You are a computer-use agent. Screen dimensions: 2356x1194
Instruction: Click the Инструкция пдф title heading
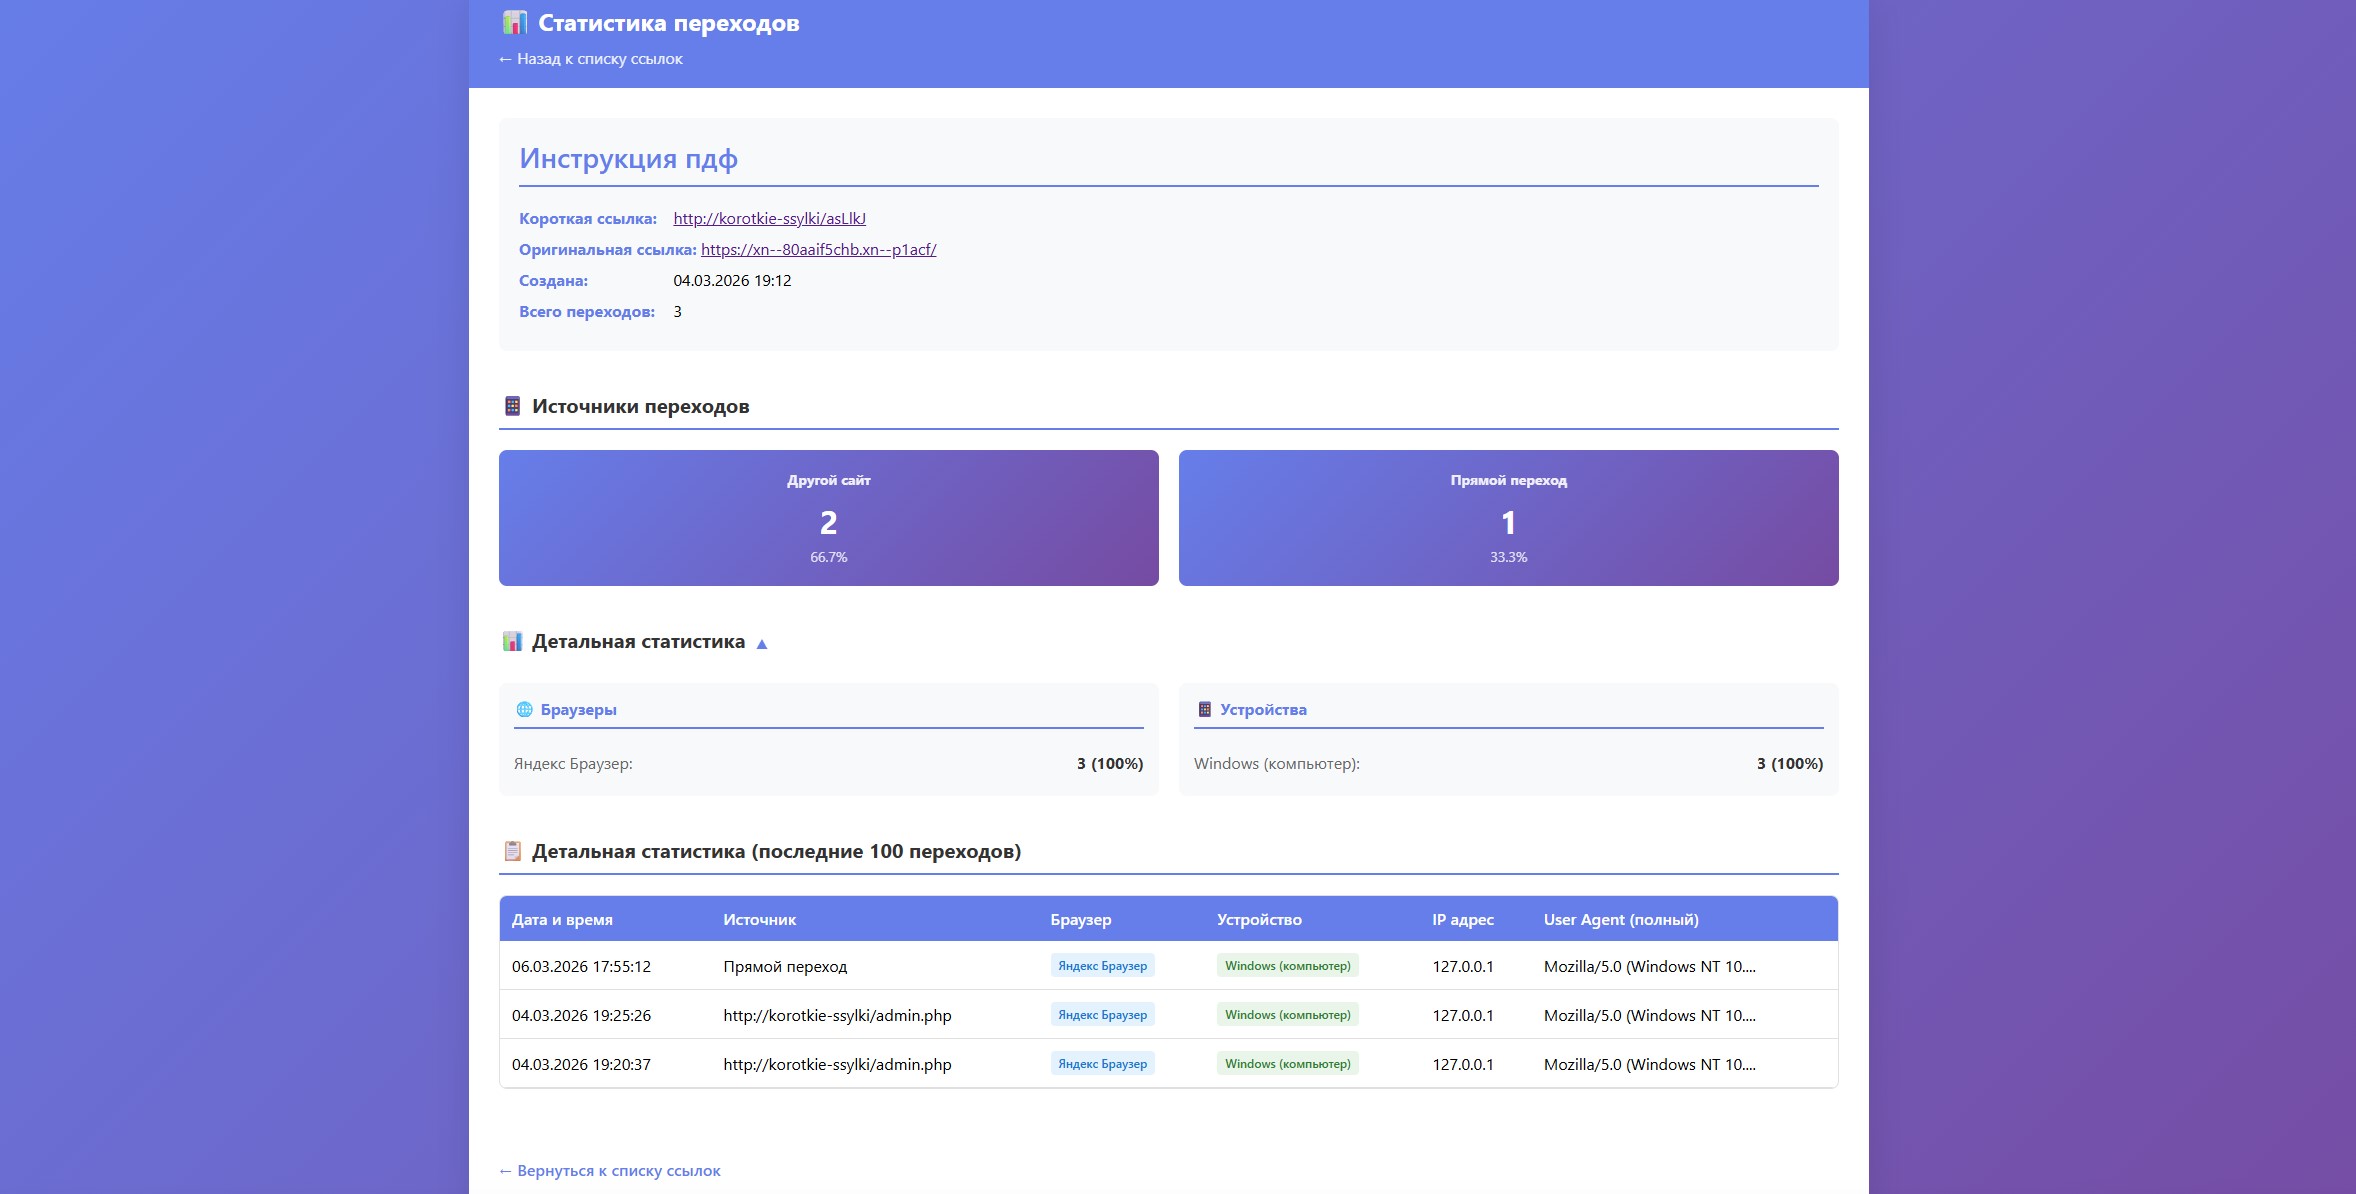pos(628,158)
